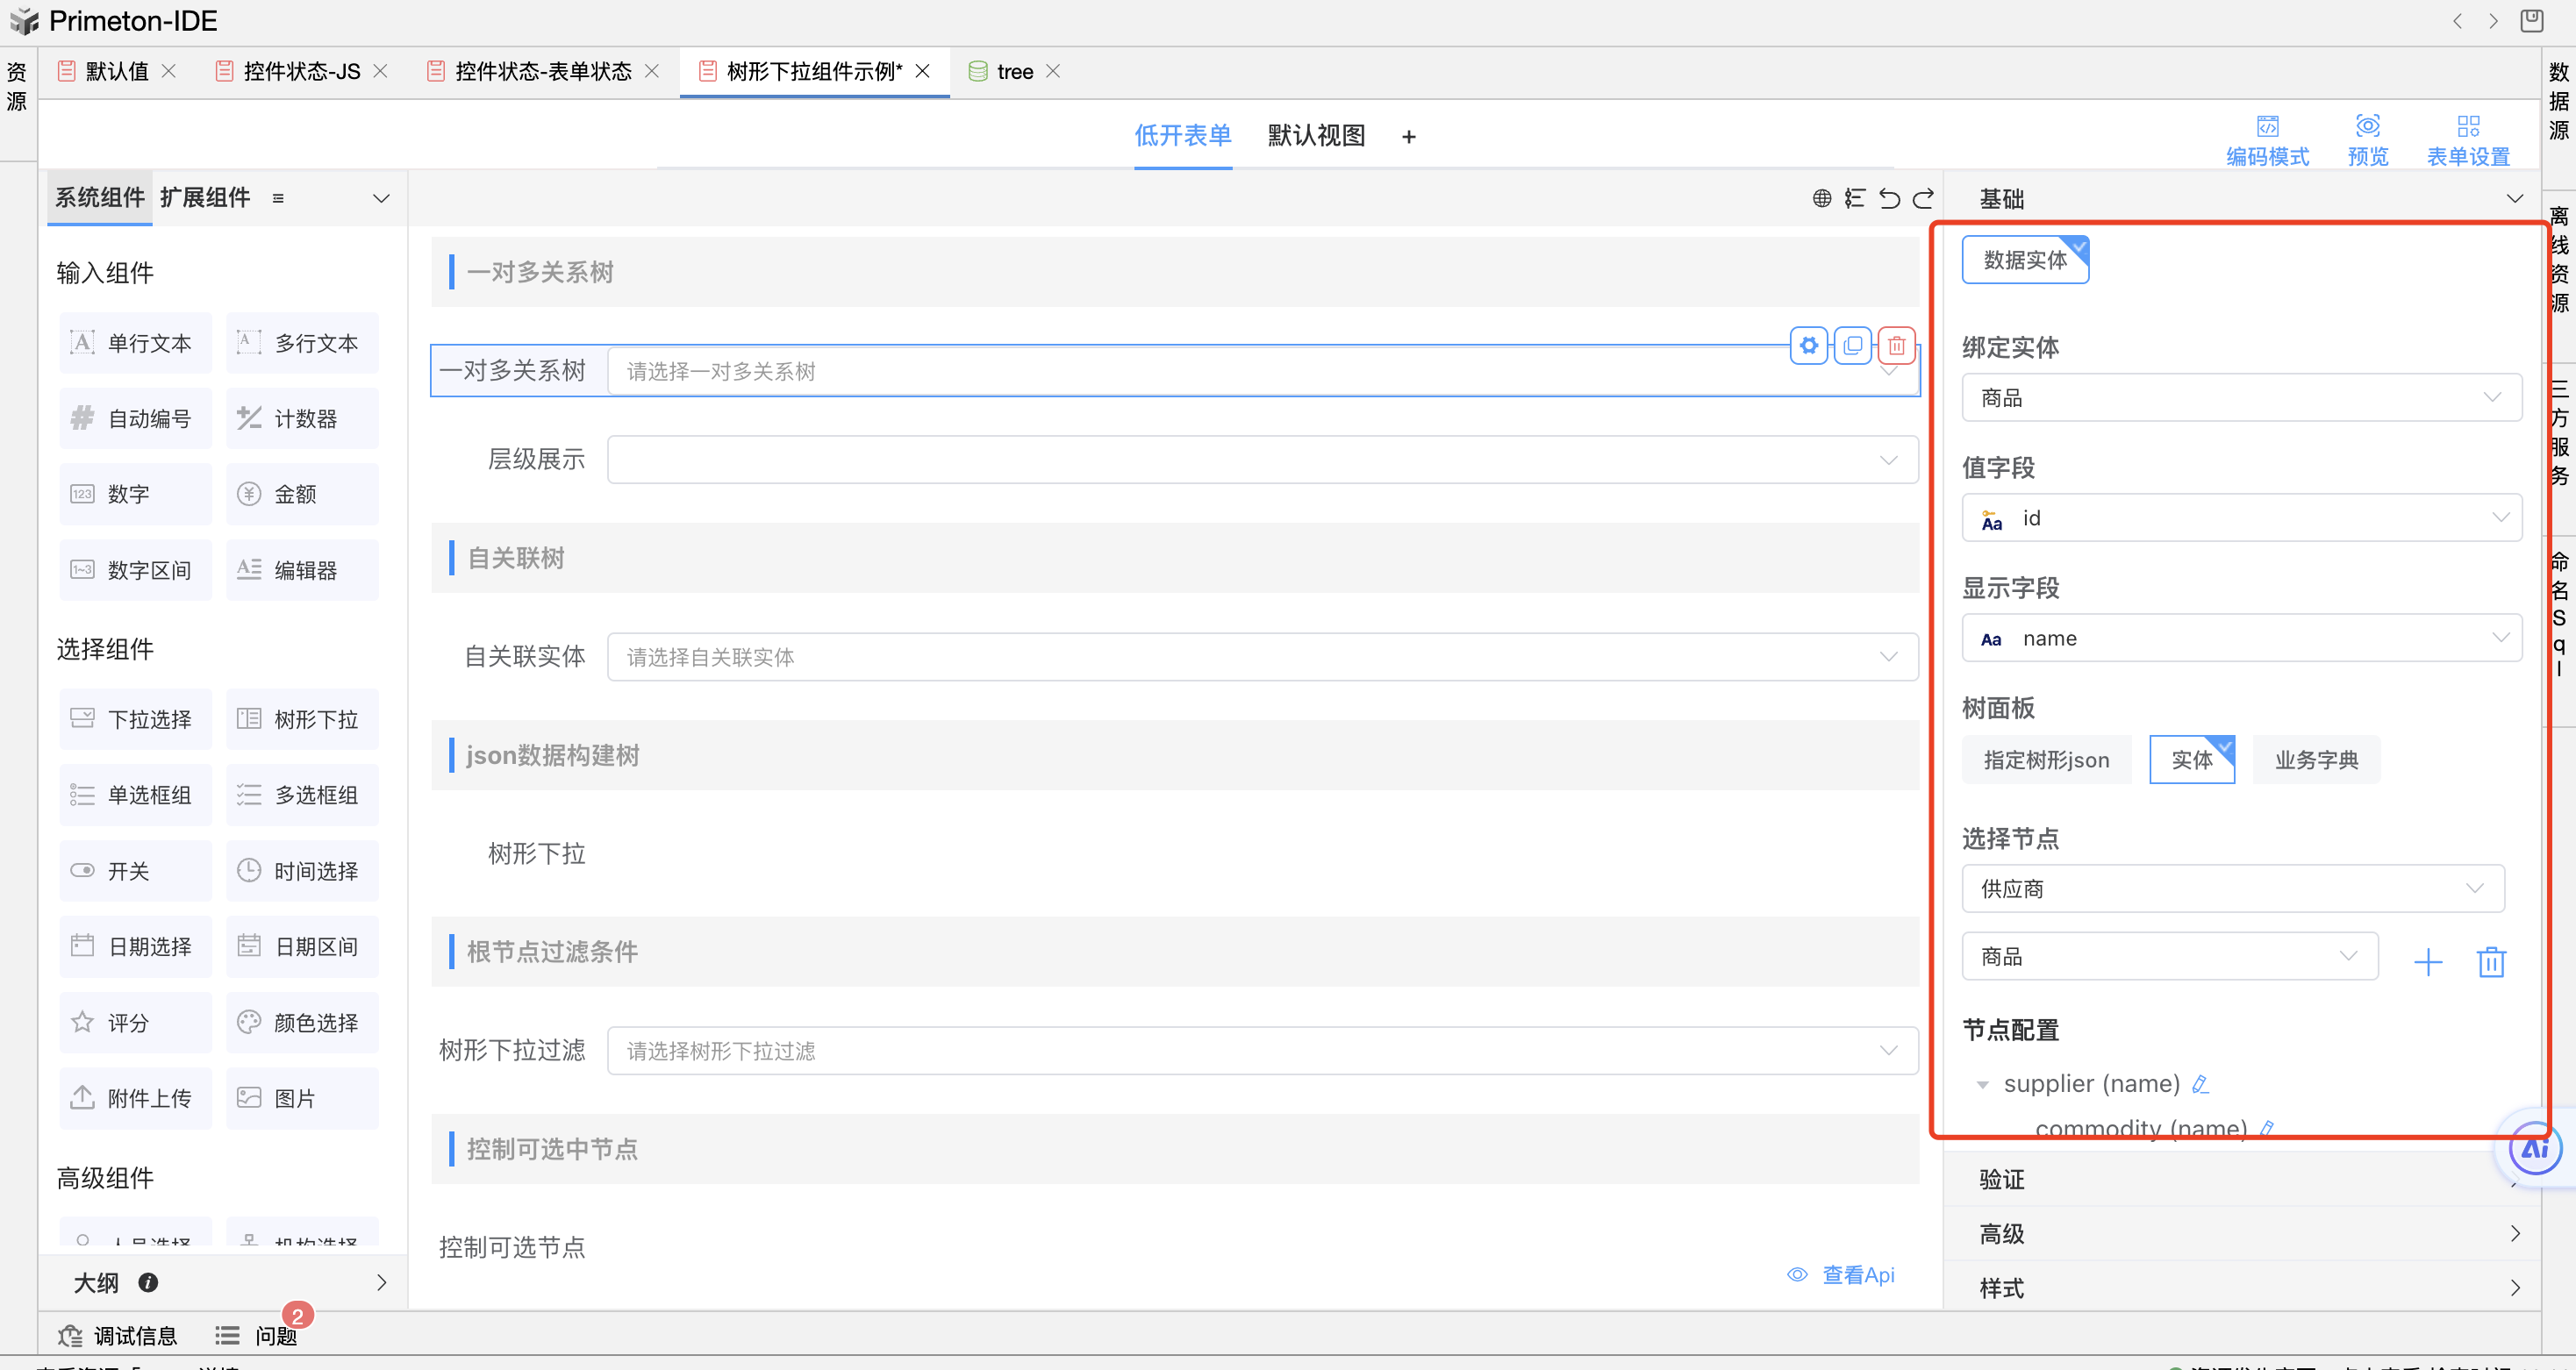Open the 绑定实体 dropdown showing 商品
Screen dimensions: 2576x1370
pos(2240,398)
